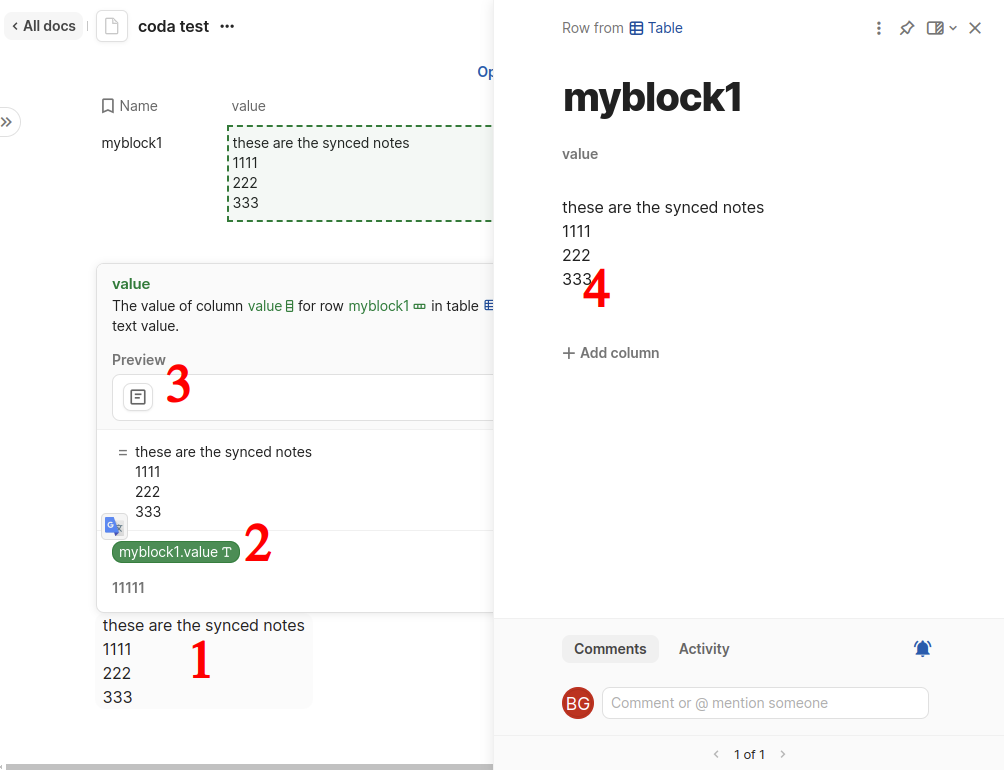
Task: Switch to the Activity tab
Action: pyautogui.click(x=704, y=649)
